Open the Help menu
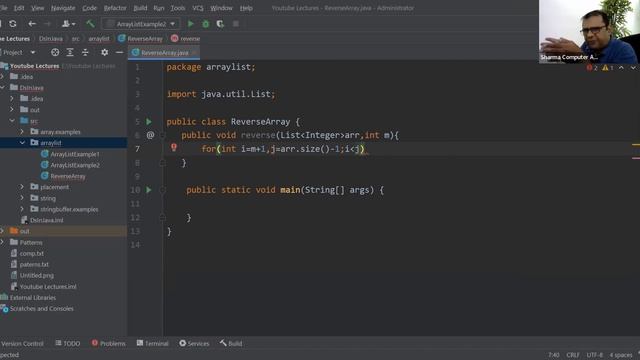 click(246, 8)
